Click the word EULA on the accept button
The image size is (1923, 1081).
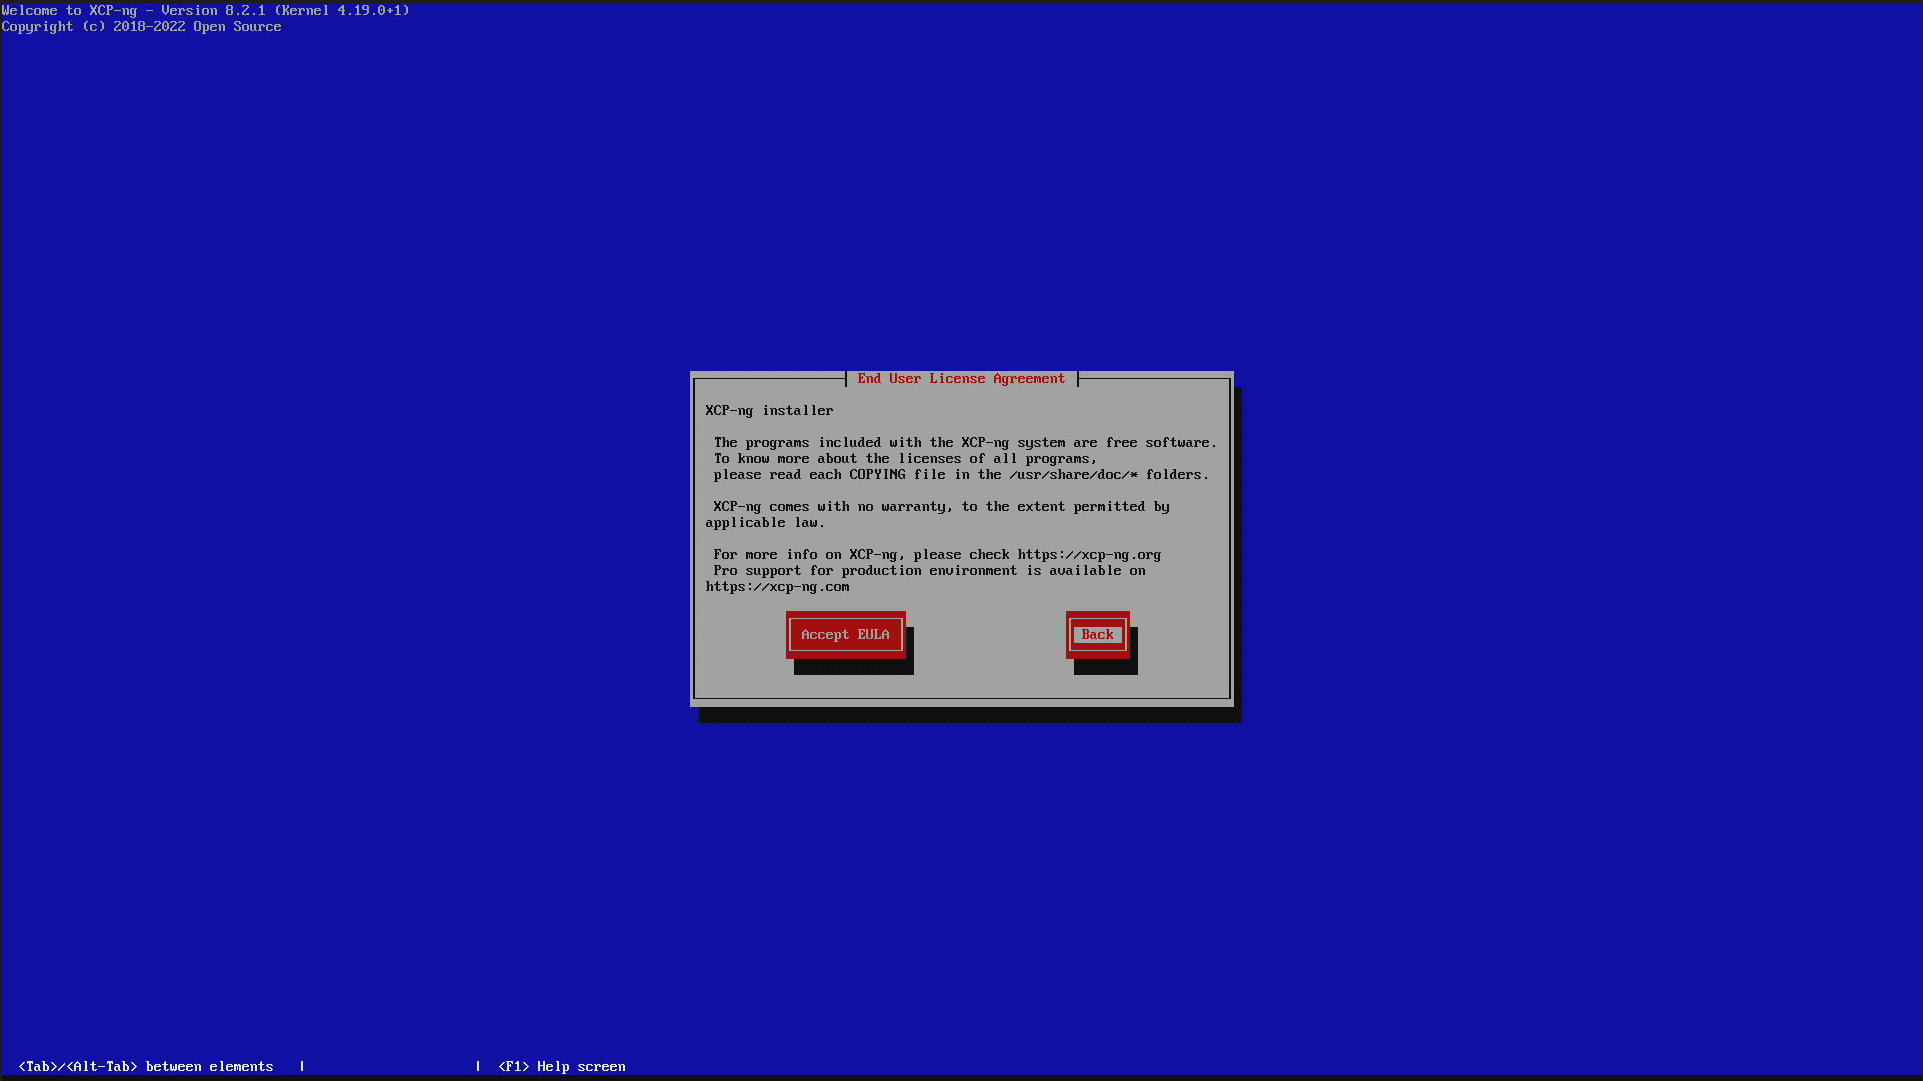click(x=873, y=635)
